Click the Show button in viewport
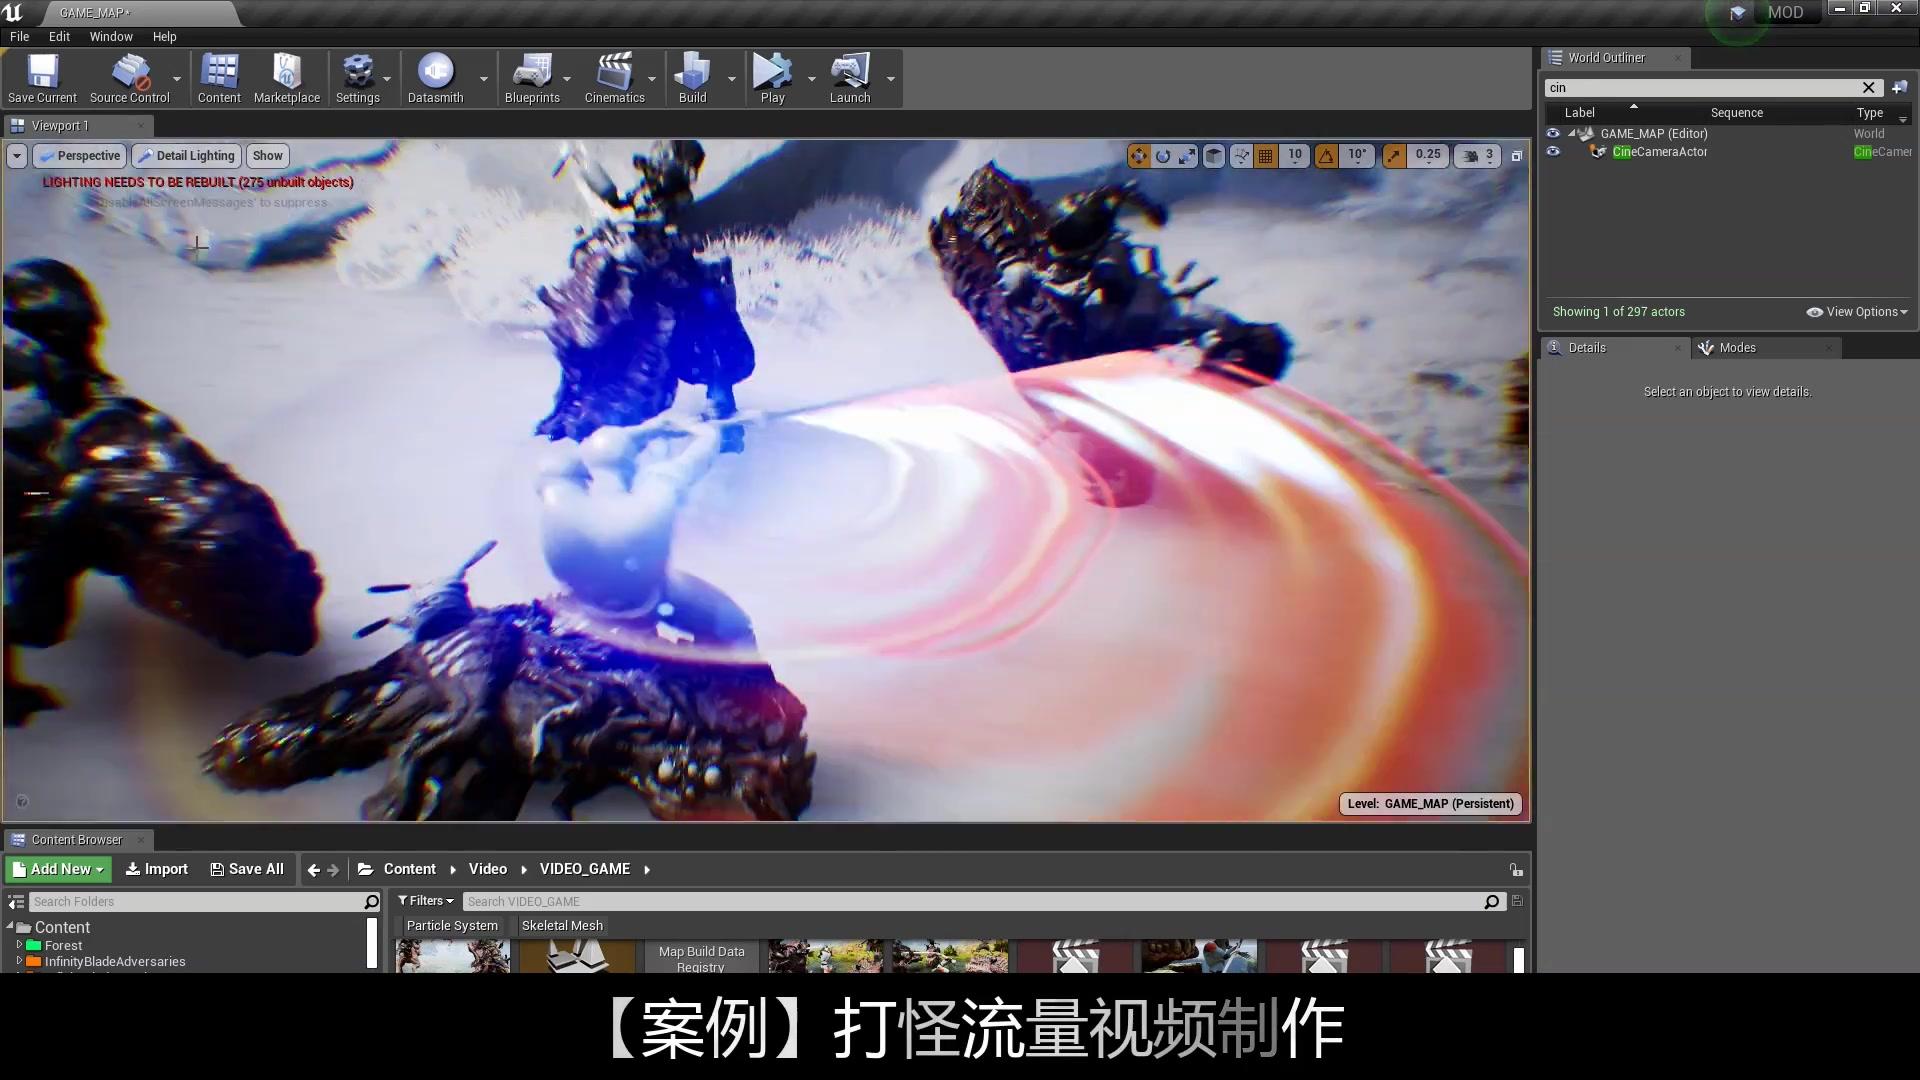1920x1080 pixels. (x=267, y=156)
